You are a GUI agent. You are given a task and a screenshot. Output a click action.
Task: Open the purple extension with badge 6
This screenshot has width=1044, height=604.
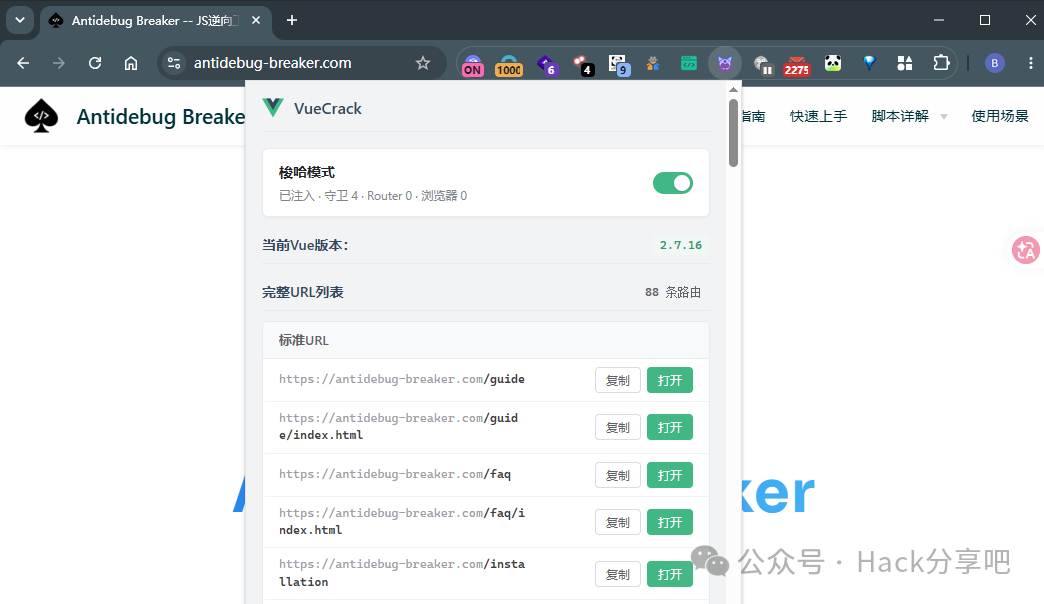tap(547, 65)
